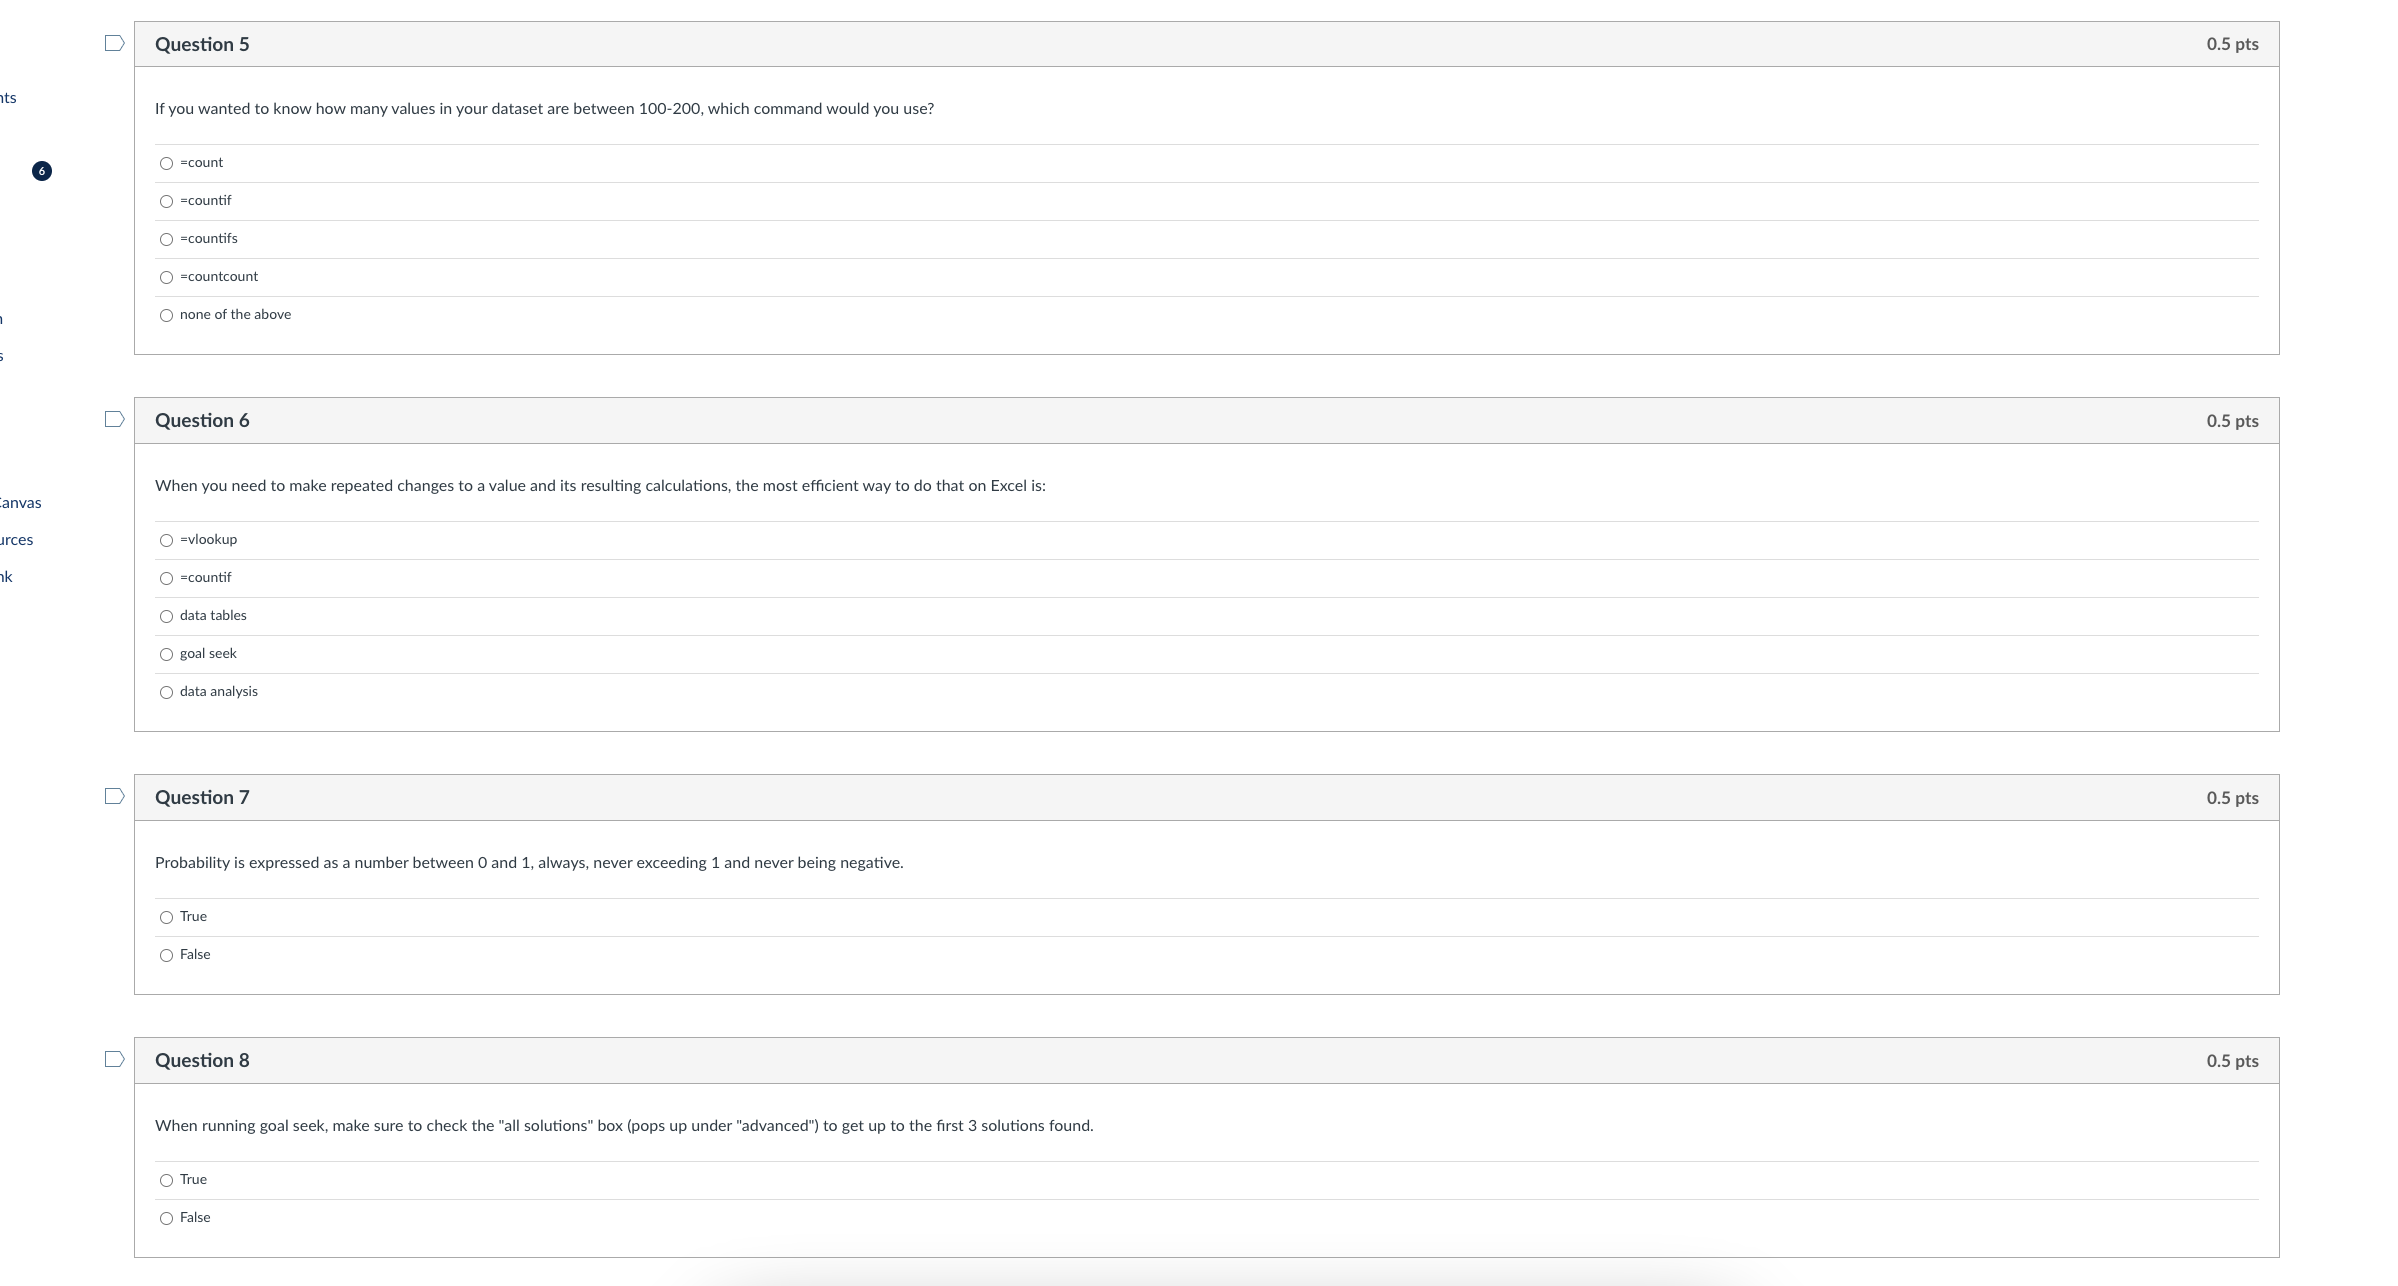Select the =count answer in Question 5

[x=166, y=164]
